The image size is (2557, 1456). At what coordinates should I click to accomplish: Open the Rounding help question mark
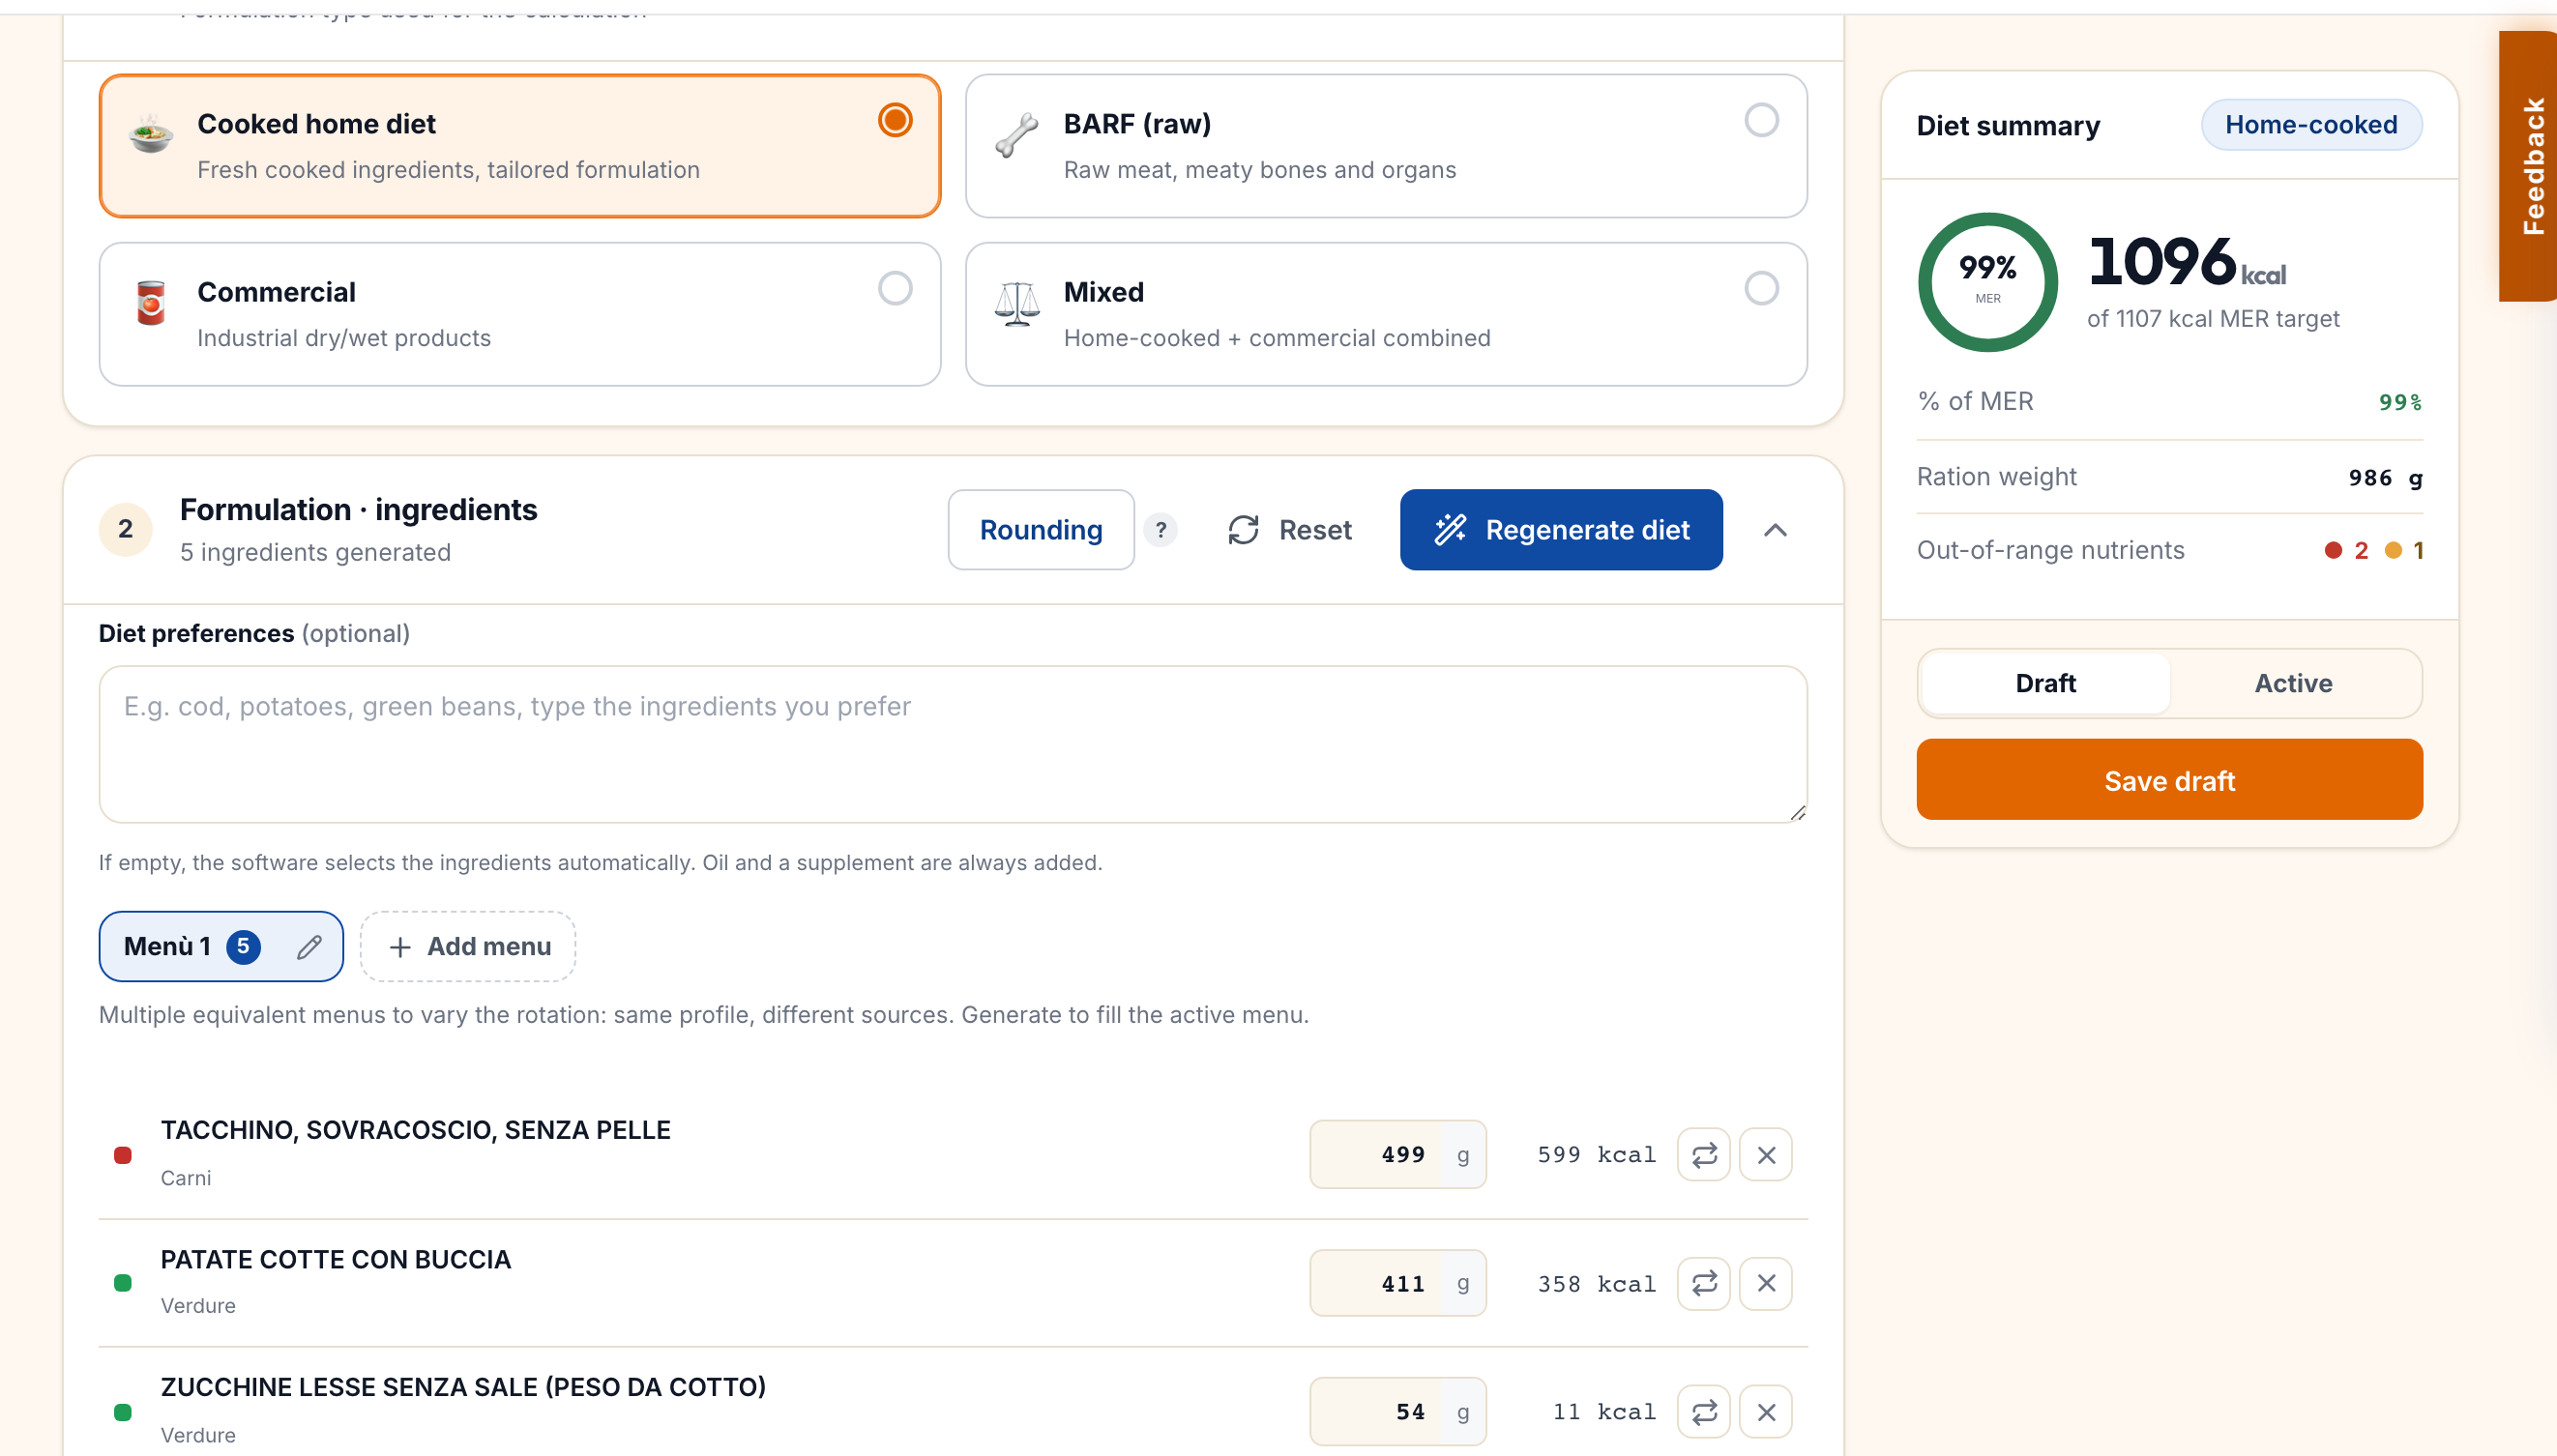point(1160,530)
